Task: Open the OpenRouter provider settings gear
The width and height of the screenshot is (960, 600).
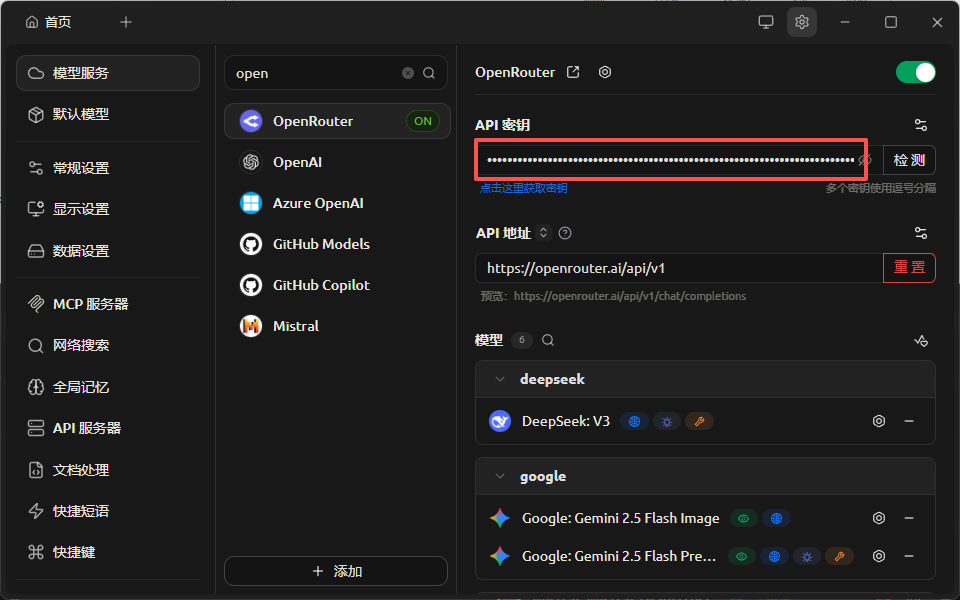Action: (x=605, y=72)
